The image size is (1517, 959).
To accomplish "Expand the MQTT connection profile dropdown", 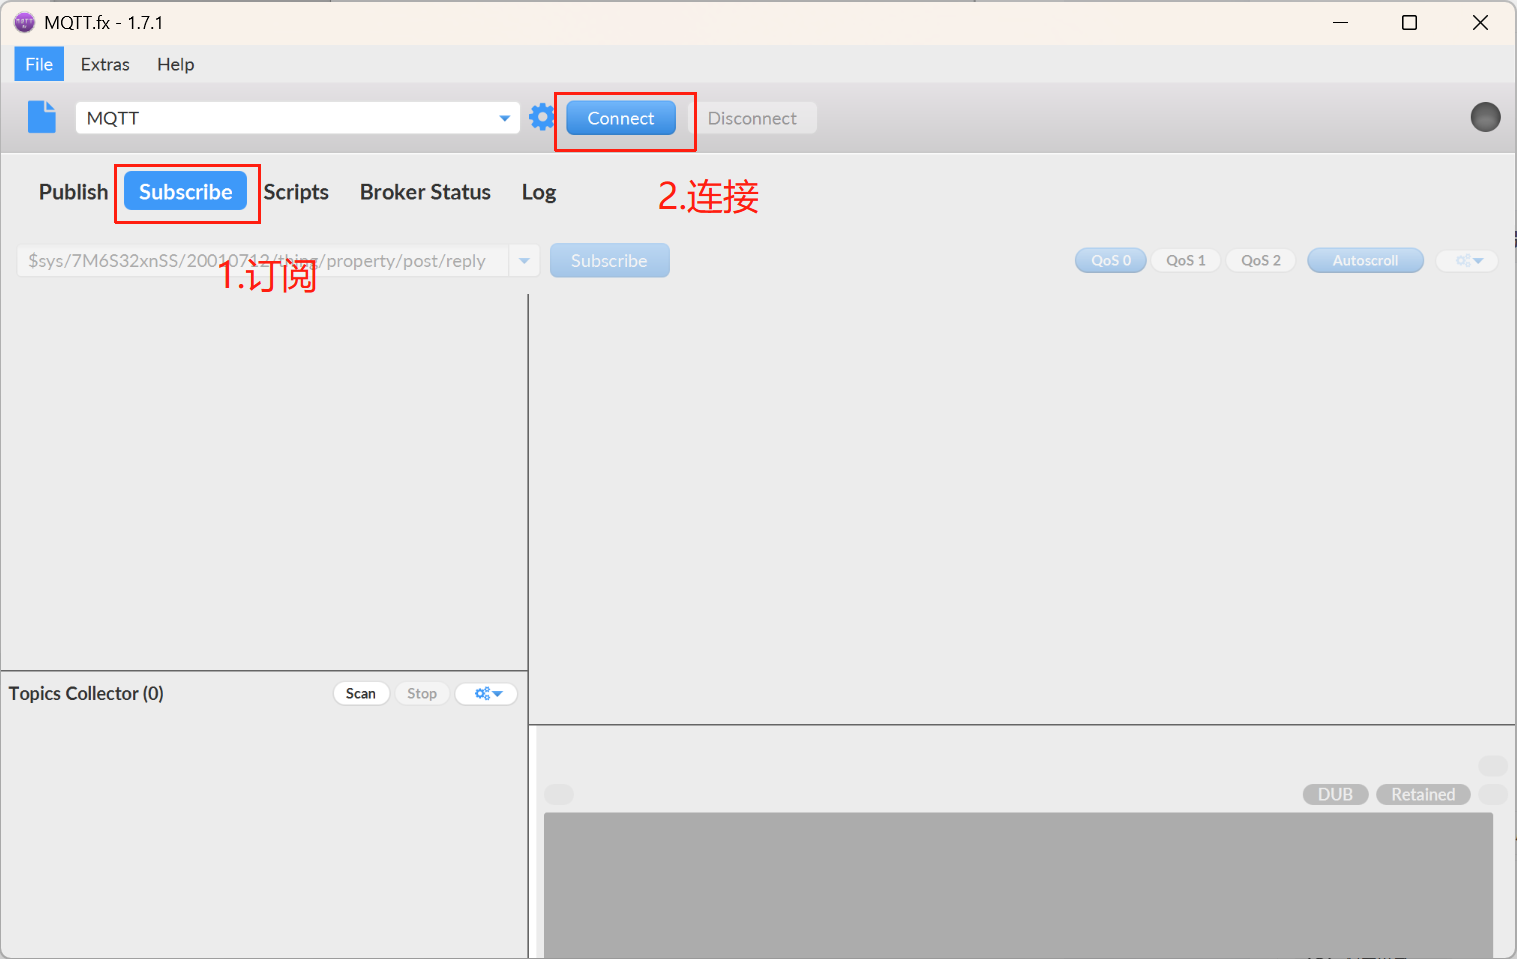I will point(504,118).
